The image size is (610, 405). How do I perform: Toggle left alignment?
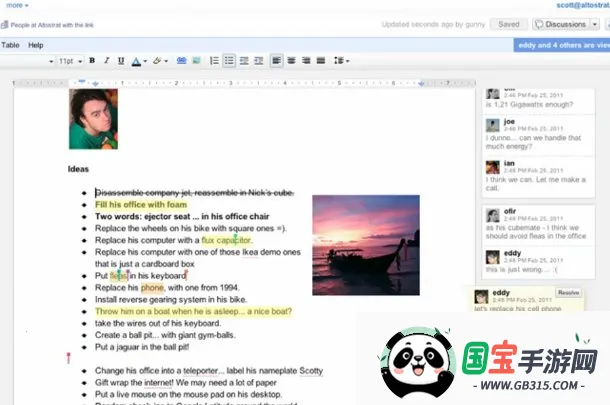(x=276, y=61)
